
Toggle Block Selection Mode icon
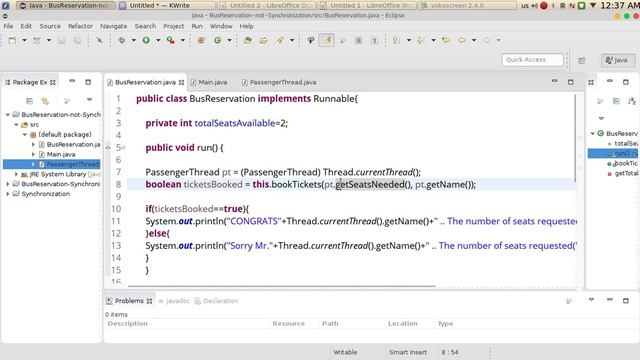point(358,40)
